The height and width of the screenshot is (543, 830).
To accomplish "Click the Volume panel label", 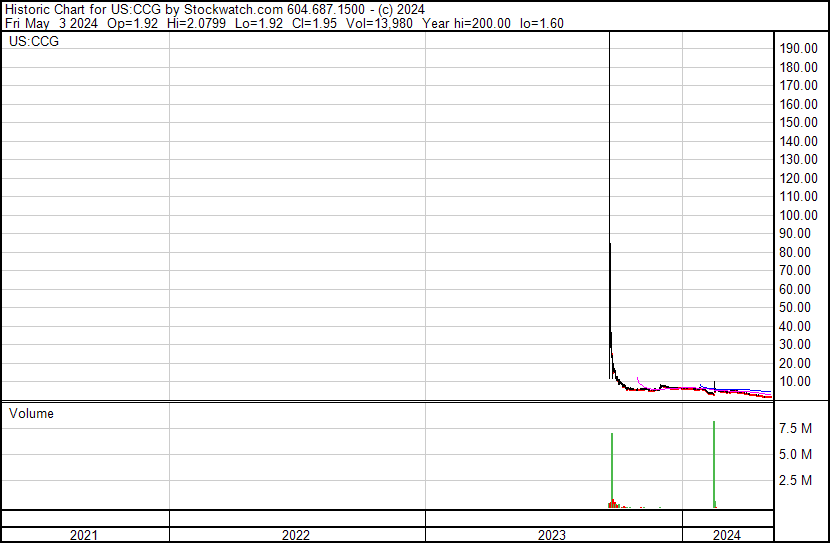I will tap(31, 413).
